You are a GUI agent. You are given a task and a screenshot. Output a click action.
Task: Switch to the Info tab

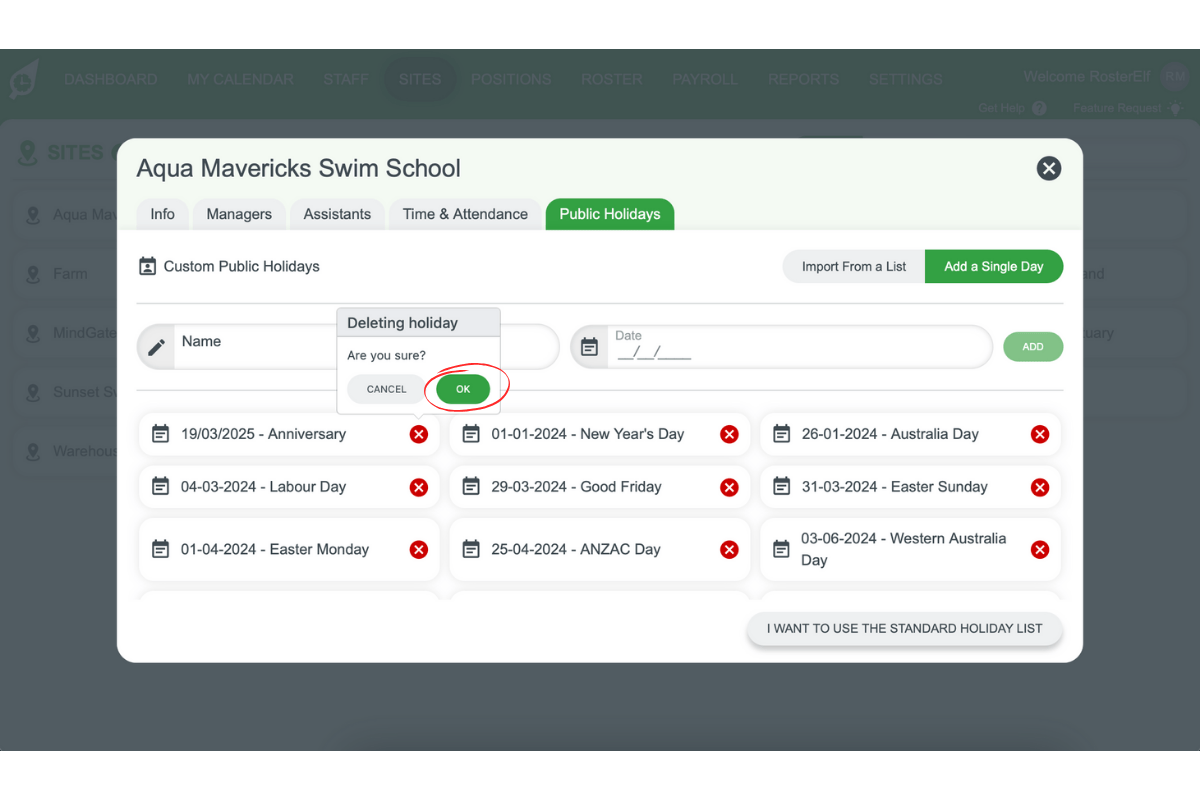point(162,214)
